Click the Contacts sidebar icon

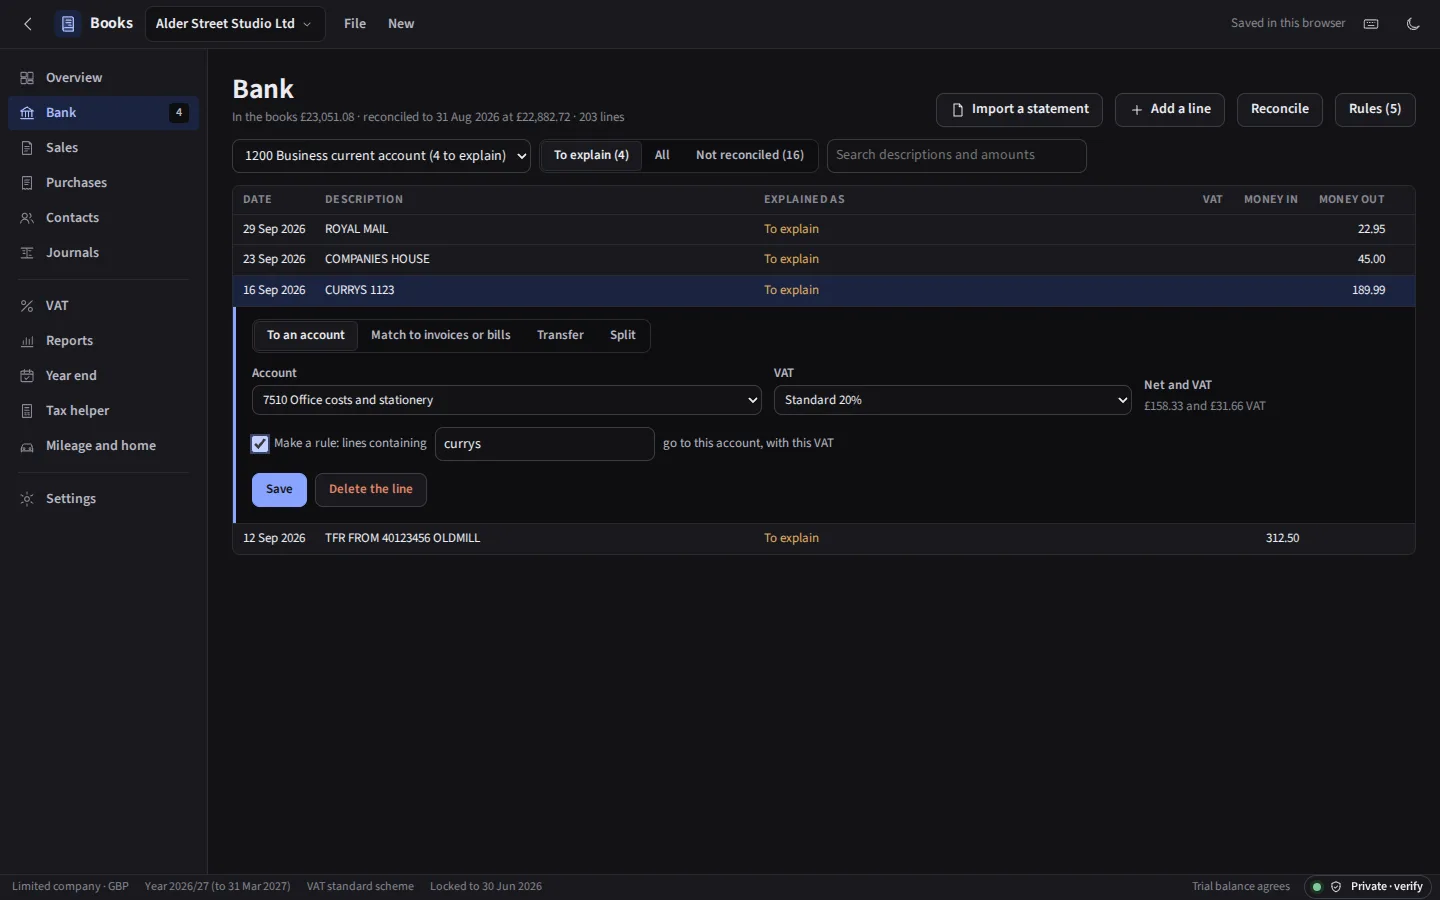27,218
